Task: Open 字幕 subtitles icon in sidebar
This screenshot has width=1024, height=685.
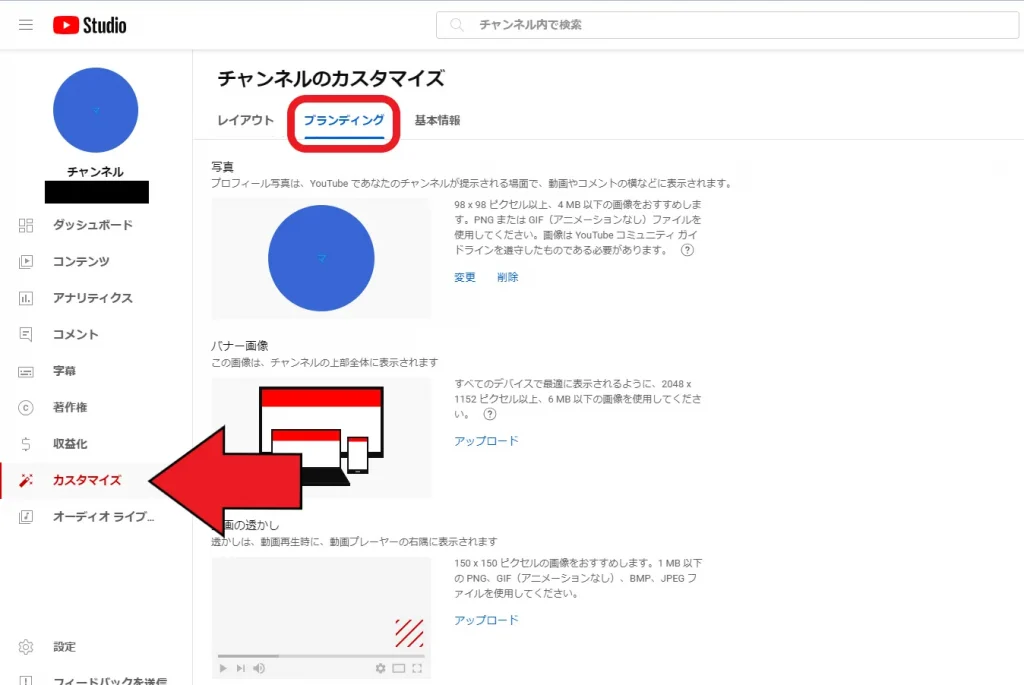Action: pos(26,371)
